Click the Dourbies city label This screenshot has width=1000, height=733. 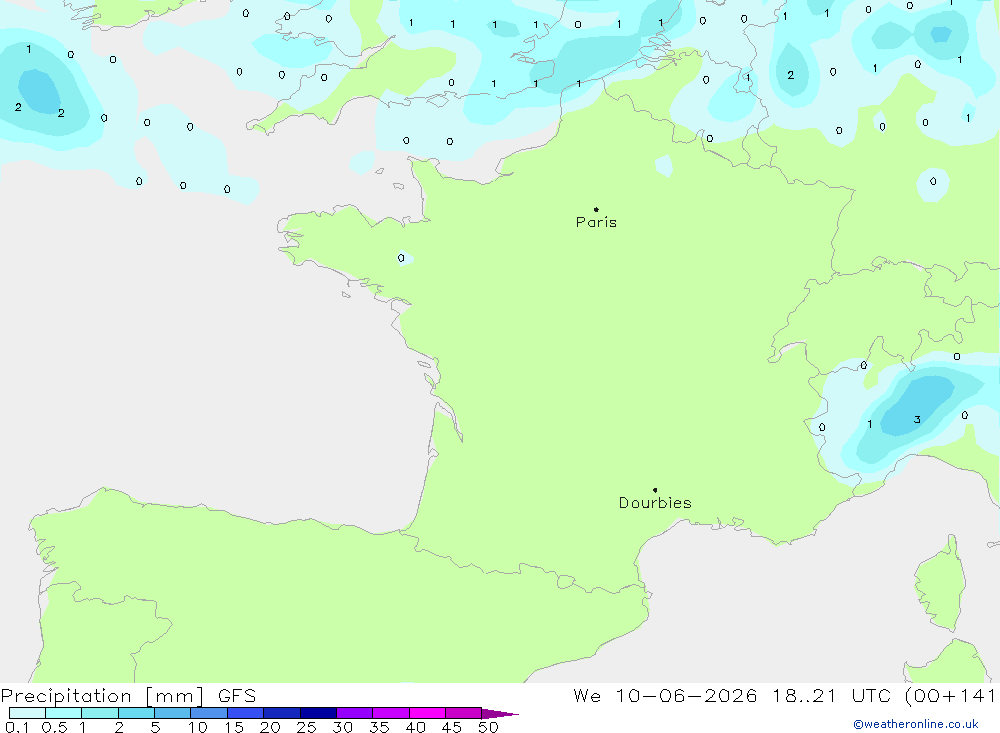click(655, 503)
